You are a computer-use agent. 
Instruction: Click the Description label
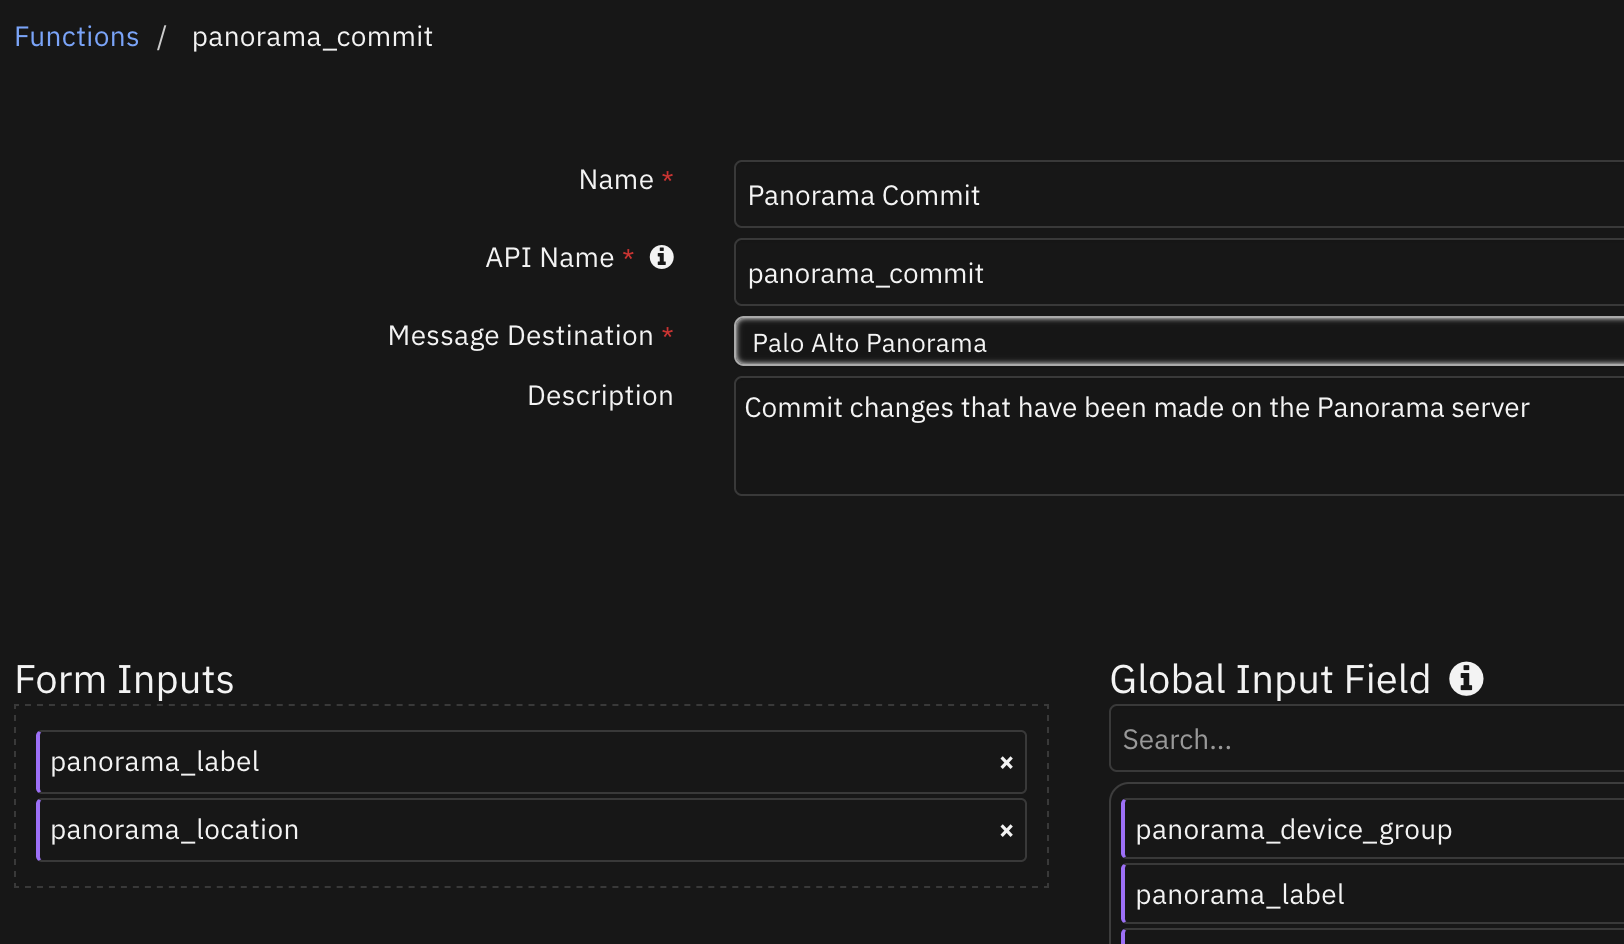click(x=600, y=396)
